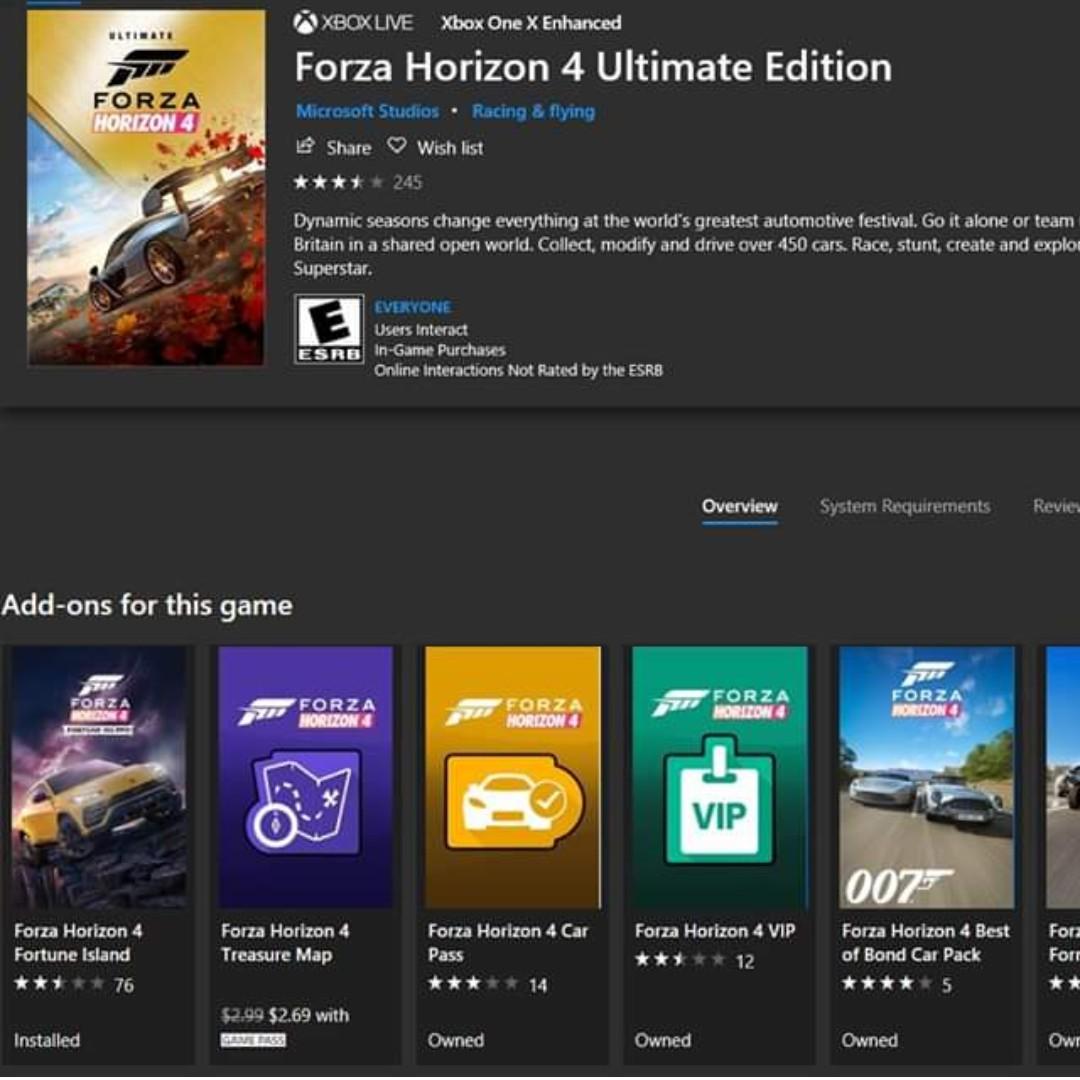
Task: Open the Forza Horizon 4 Ultimate cover art
Action: coord(146,187)
